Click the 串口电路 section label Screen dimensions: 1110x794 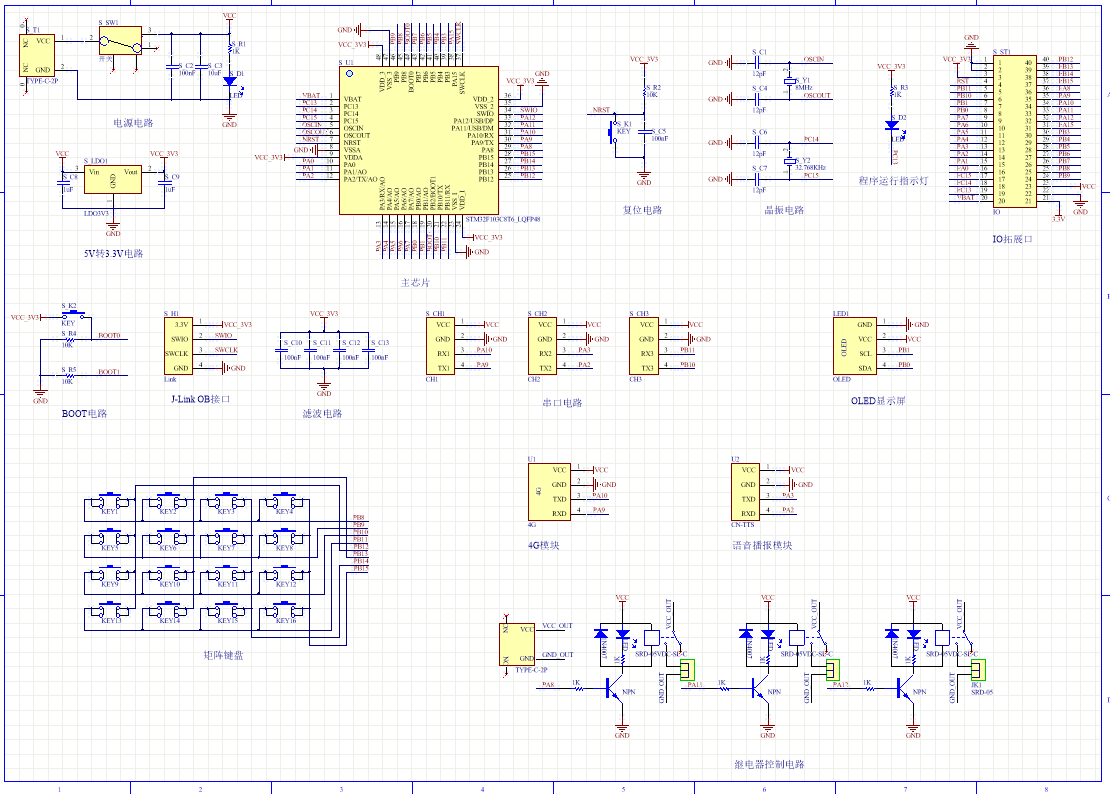(562, 403)
